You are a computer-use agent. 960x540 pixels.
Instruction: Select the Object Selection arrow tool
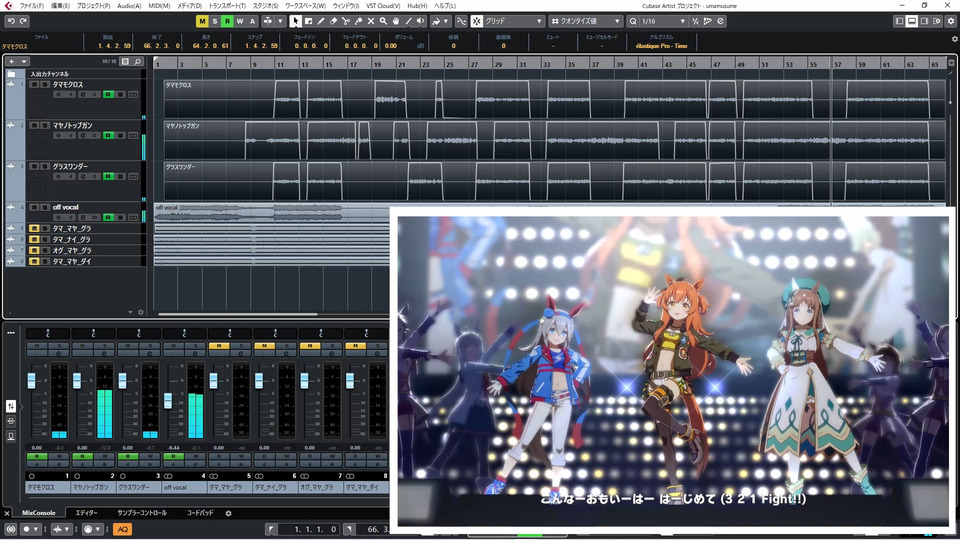coord(295,21)
